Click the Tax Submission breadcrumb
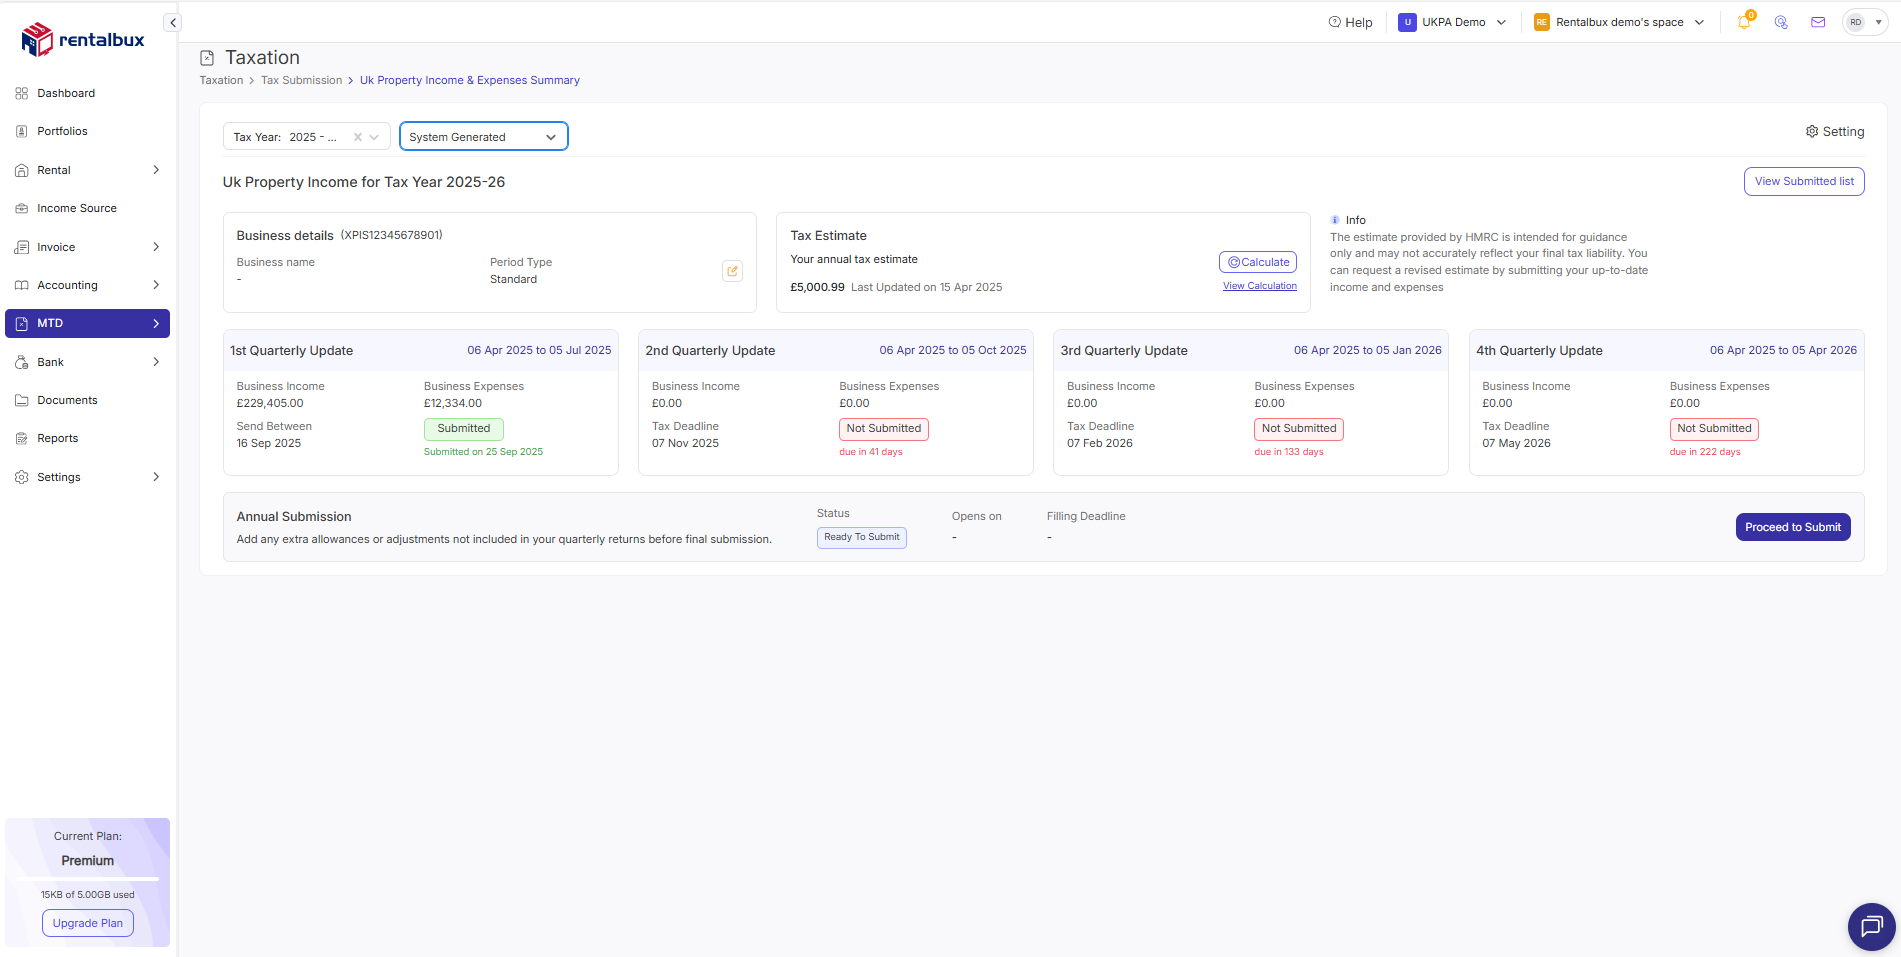Screen dimensions: 1901x957 (x=301, y=80)
